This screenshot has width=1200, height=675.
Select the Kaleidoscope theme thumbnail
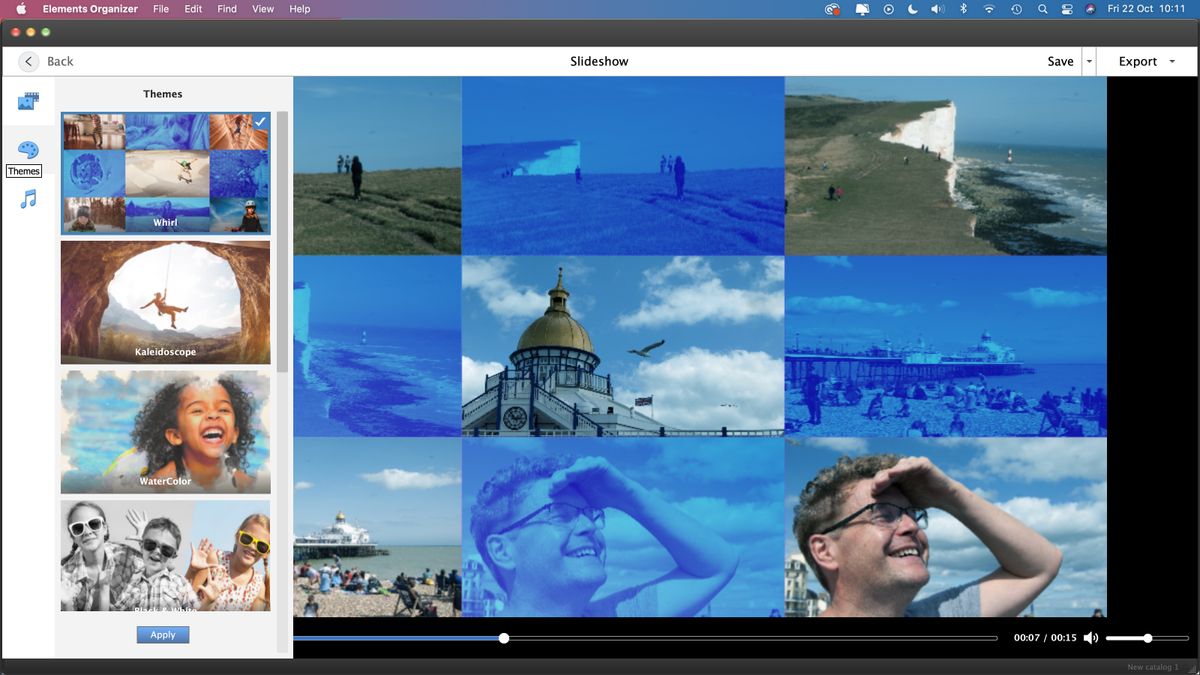[165, 301]
